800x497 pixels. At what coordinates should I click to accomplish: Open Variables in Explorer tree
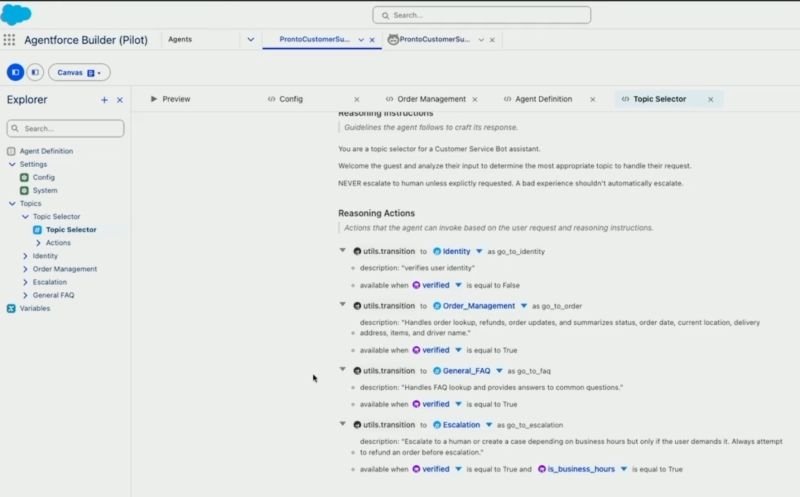pyautogui.click(x=35, y=308)
